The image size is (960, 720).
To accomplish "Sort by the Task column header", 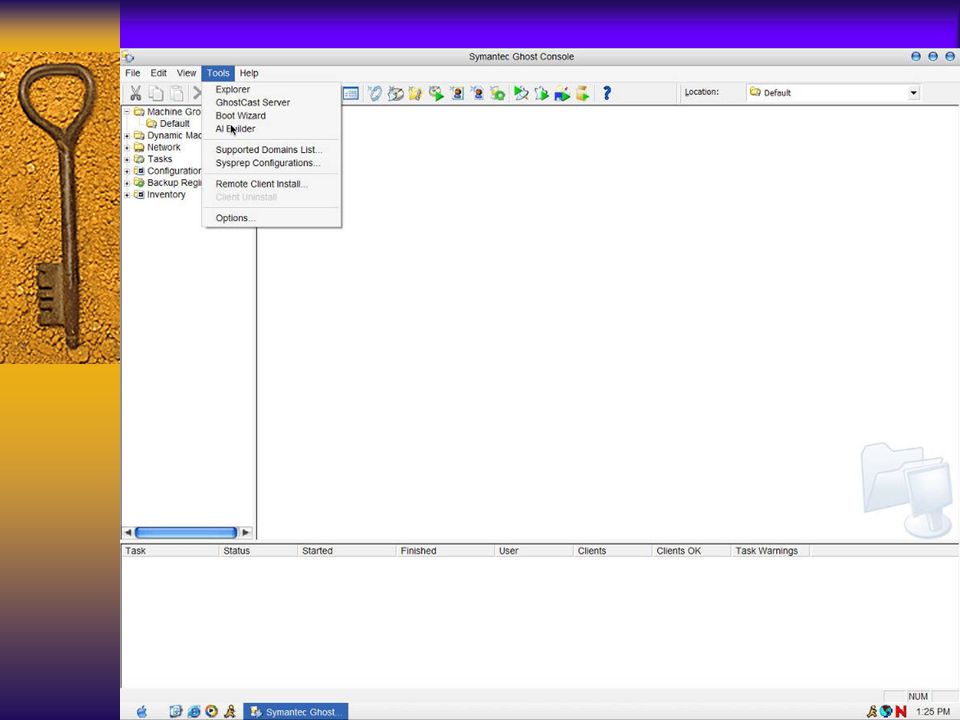I will 170,550.
